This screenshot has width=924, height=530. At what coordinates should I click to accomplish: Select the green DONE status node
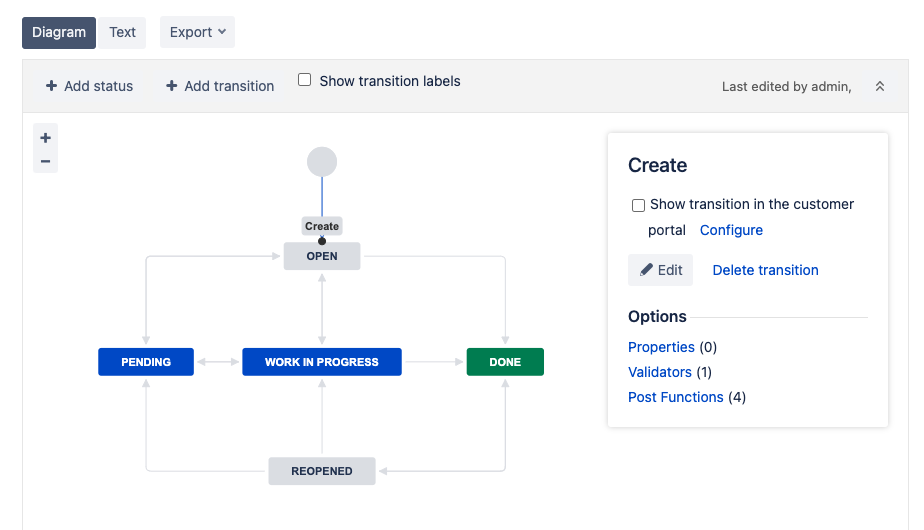pyautogui.click(x=505, y=362)
